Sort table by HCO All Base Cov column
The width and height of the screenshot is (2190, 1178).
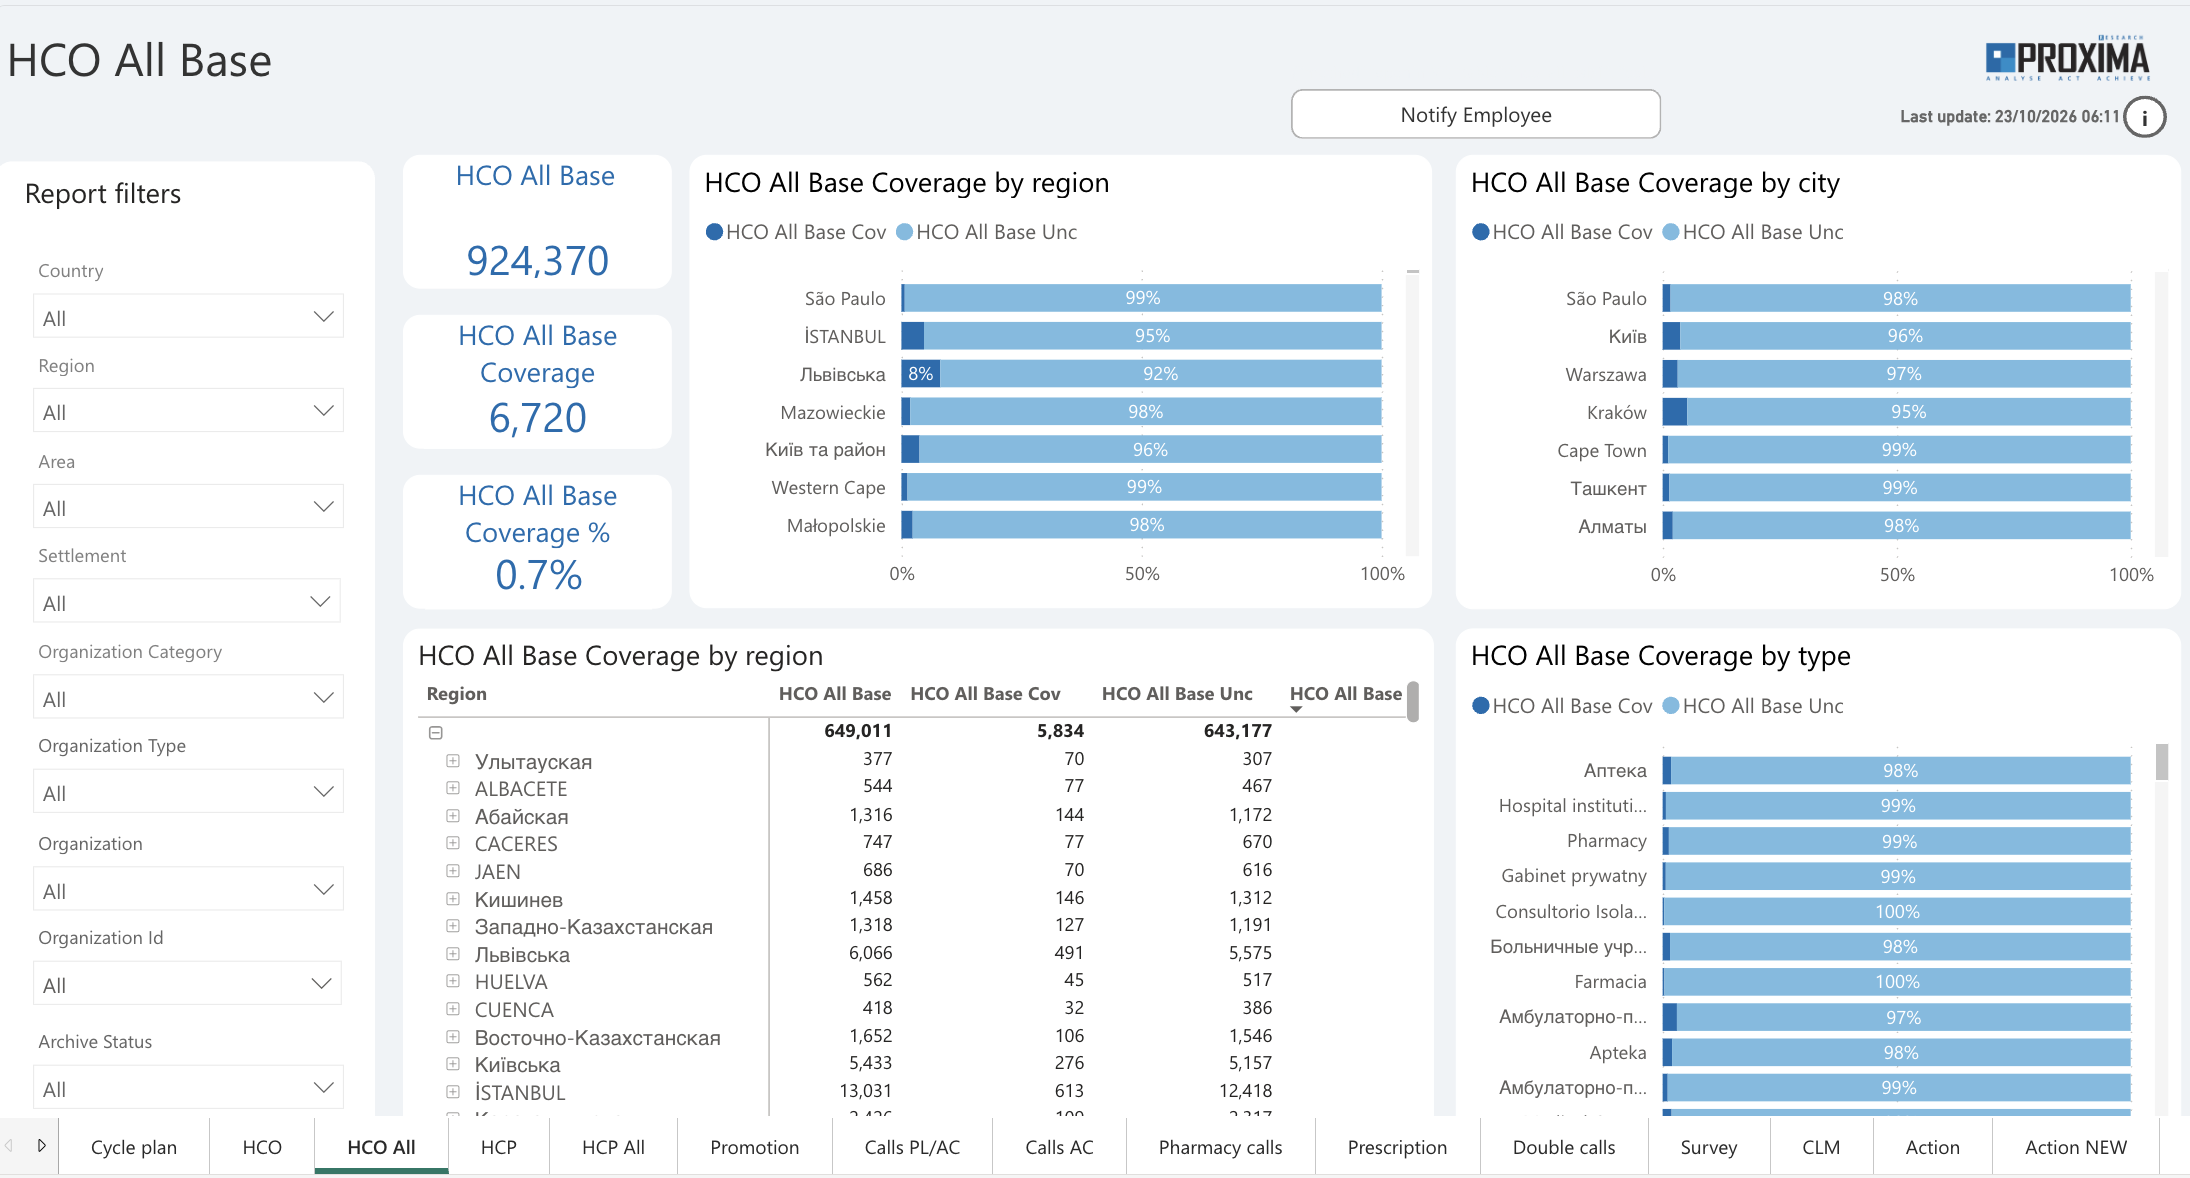click(985, 694)
